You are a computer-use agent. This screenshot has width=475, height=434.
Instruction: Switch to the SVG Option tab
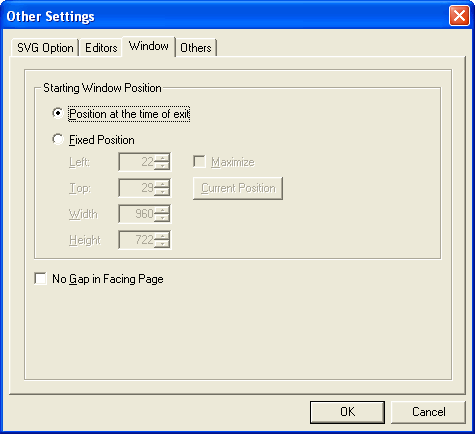45,48
